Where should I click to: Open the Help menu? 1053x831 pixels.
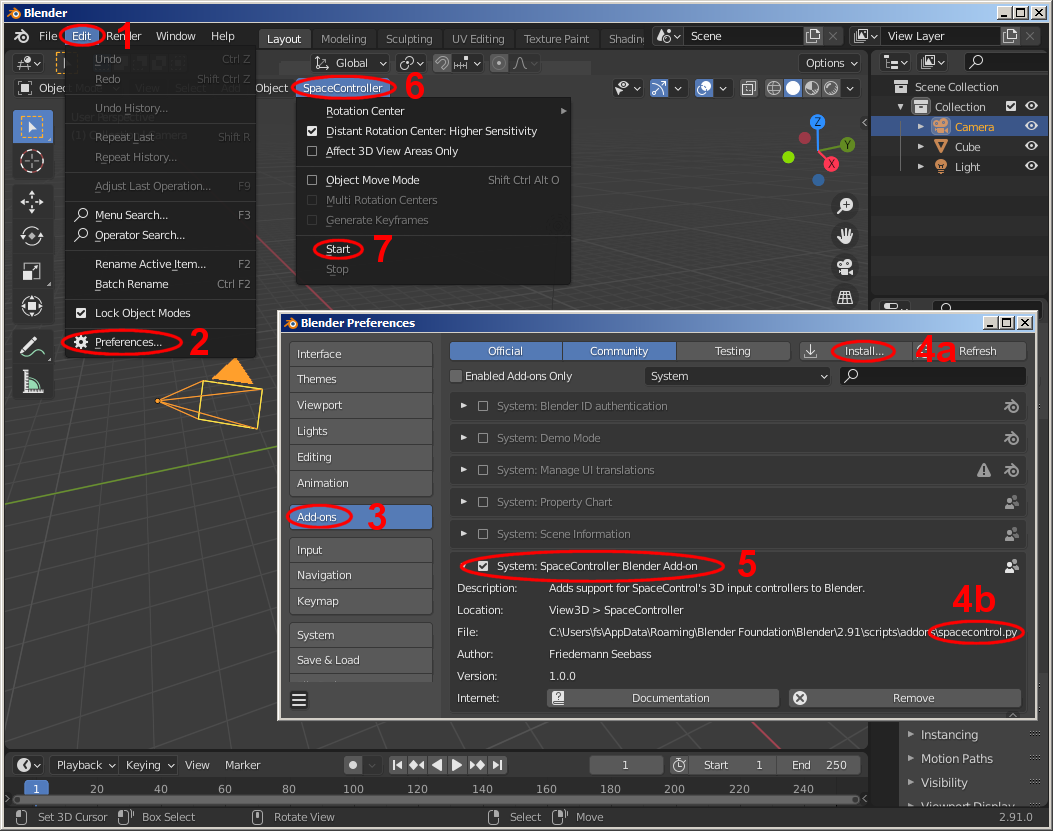222,36
